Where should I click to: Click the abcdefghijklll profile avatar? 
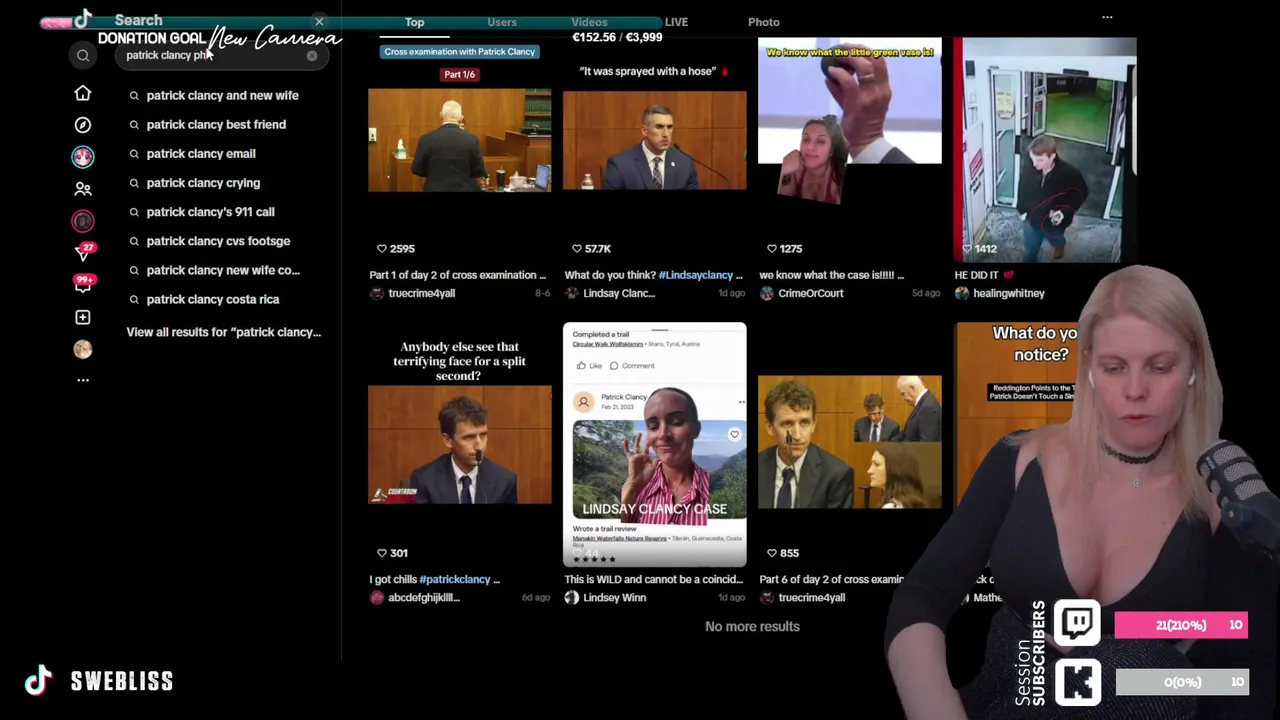click(377, 597)
